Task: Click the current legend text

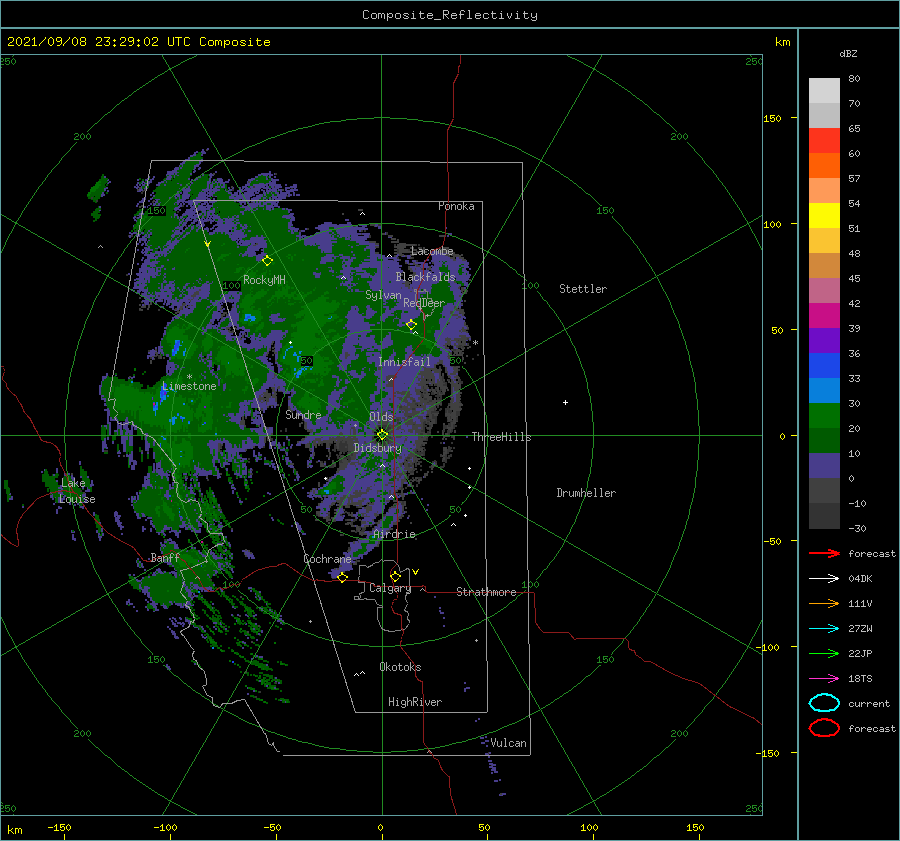Action: click(x=868, y=703)
